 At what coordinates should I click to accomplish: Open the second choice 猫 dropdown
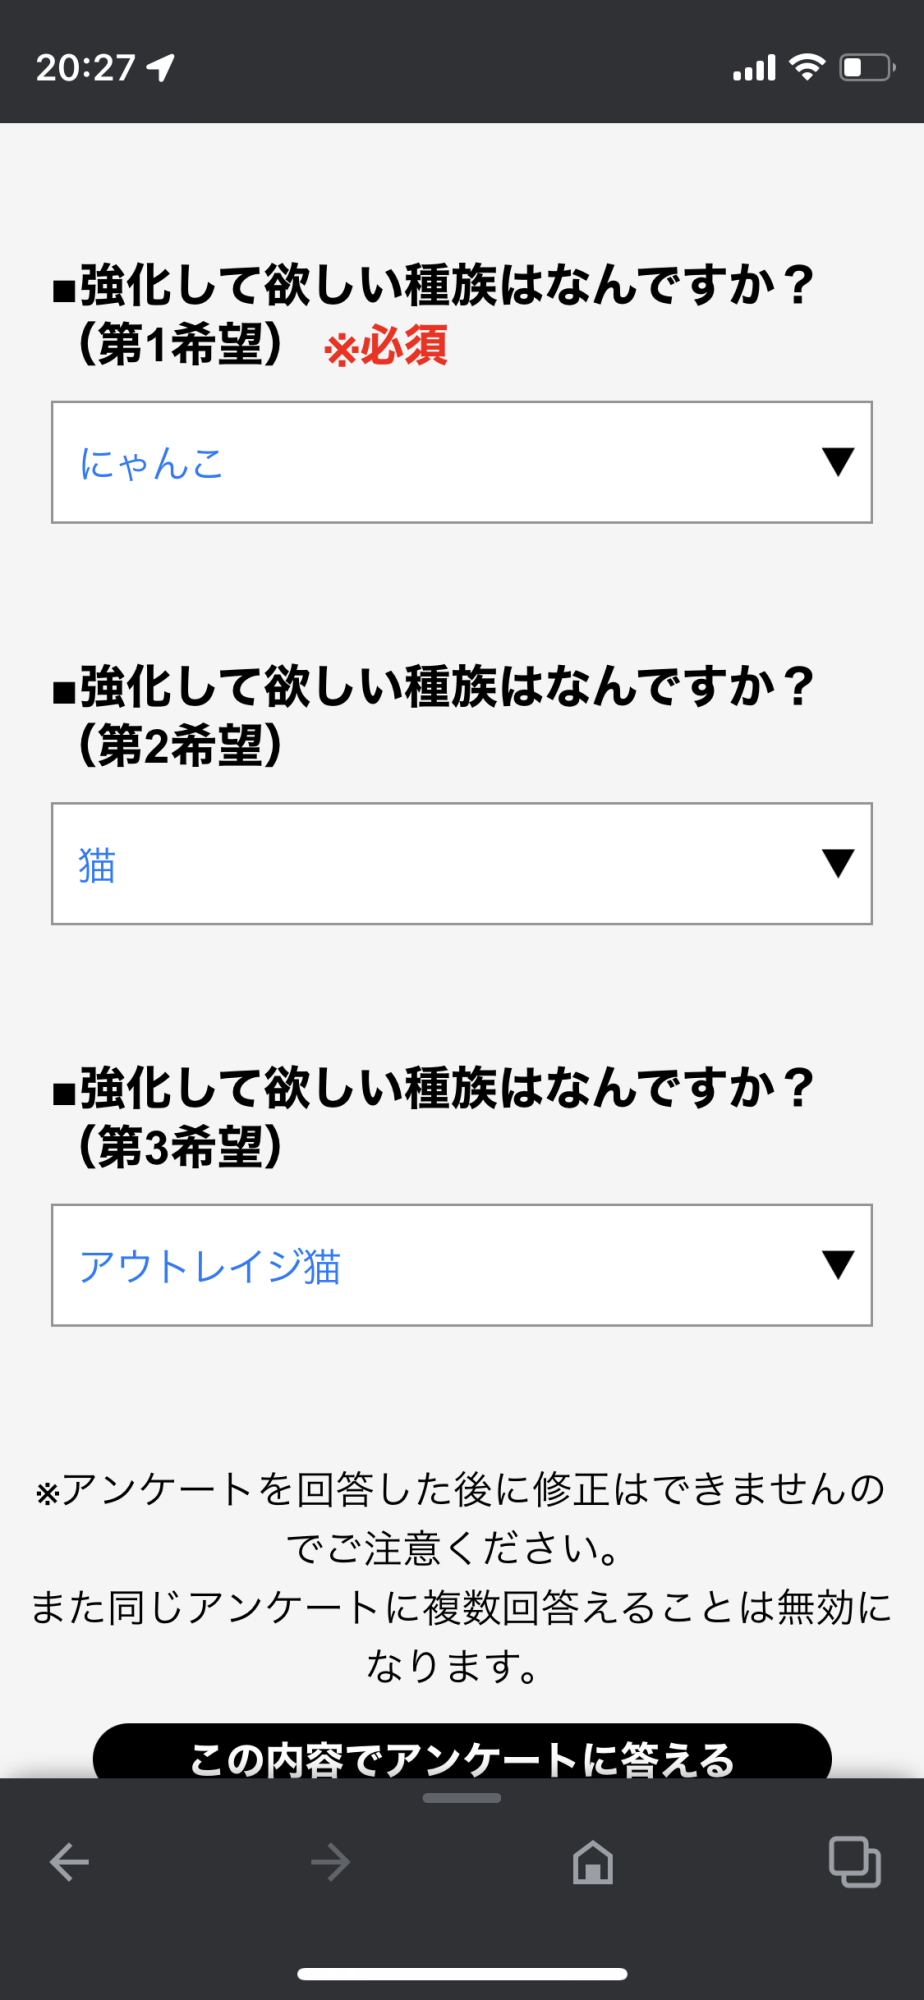pos(440,863)
